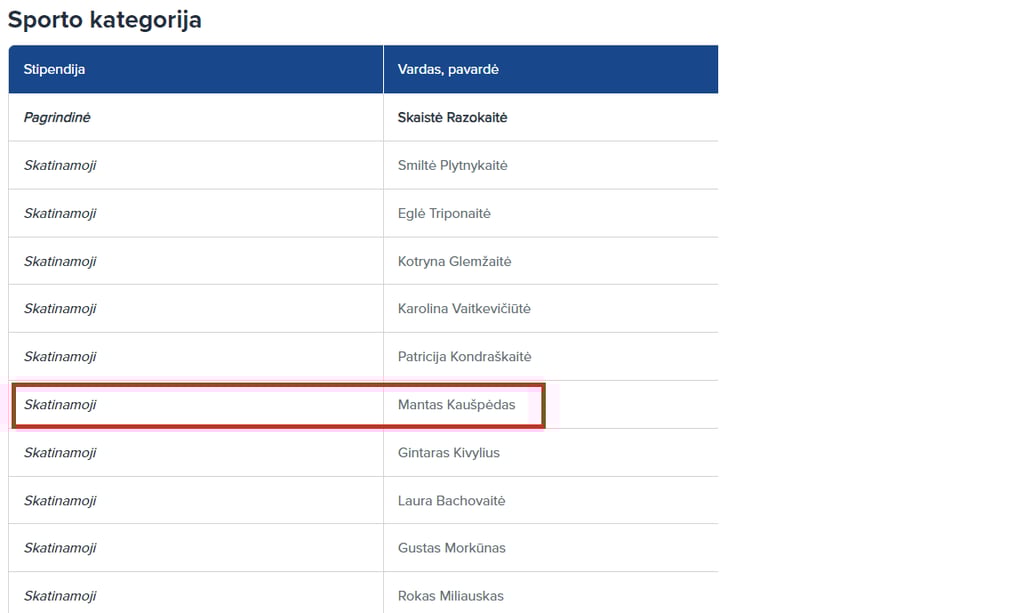This screenshot has height=613, width=1024.
Task: Click 'Skatinamoji' in Patricija Kondraškaitė's row
Action: pyautogui.click(x=60, y=356)
